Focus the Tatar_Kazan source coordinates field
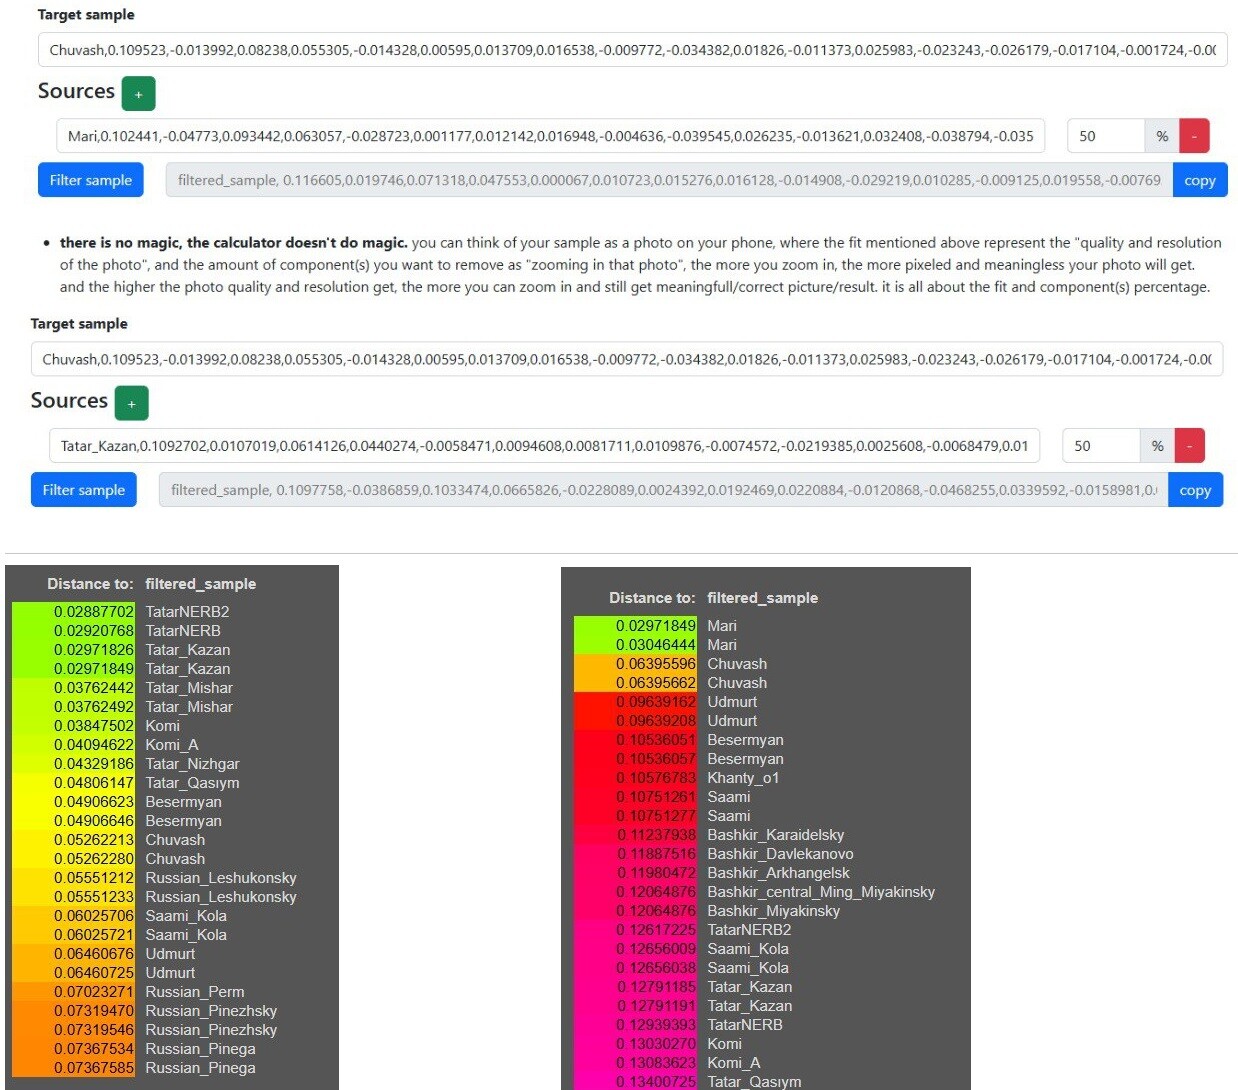 click(544, 446)
